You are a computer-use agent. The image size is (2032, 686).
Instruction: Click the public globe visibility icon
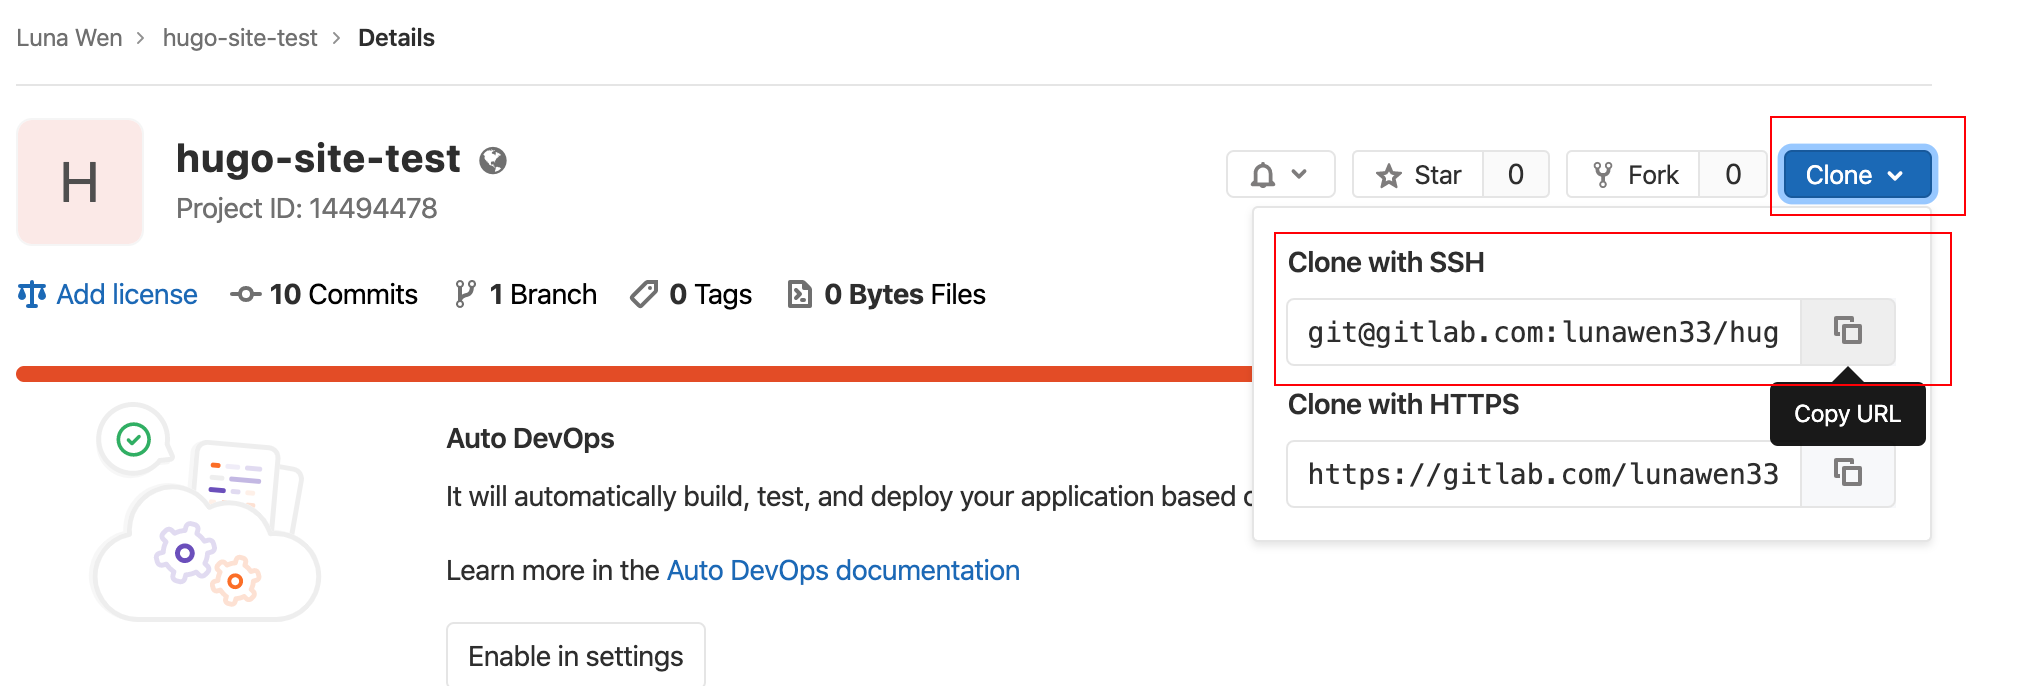pyautogui.click(x=493, y=160)
